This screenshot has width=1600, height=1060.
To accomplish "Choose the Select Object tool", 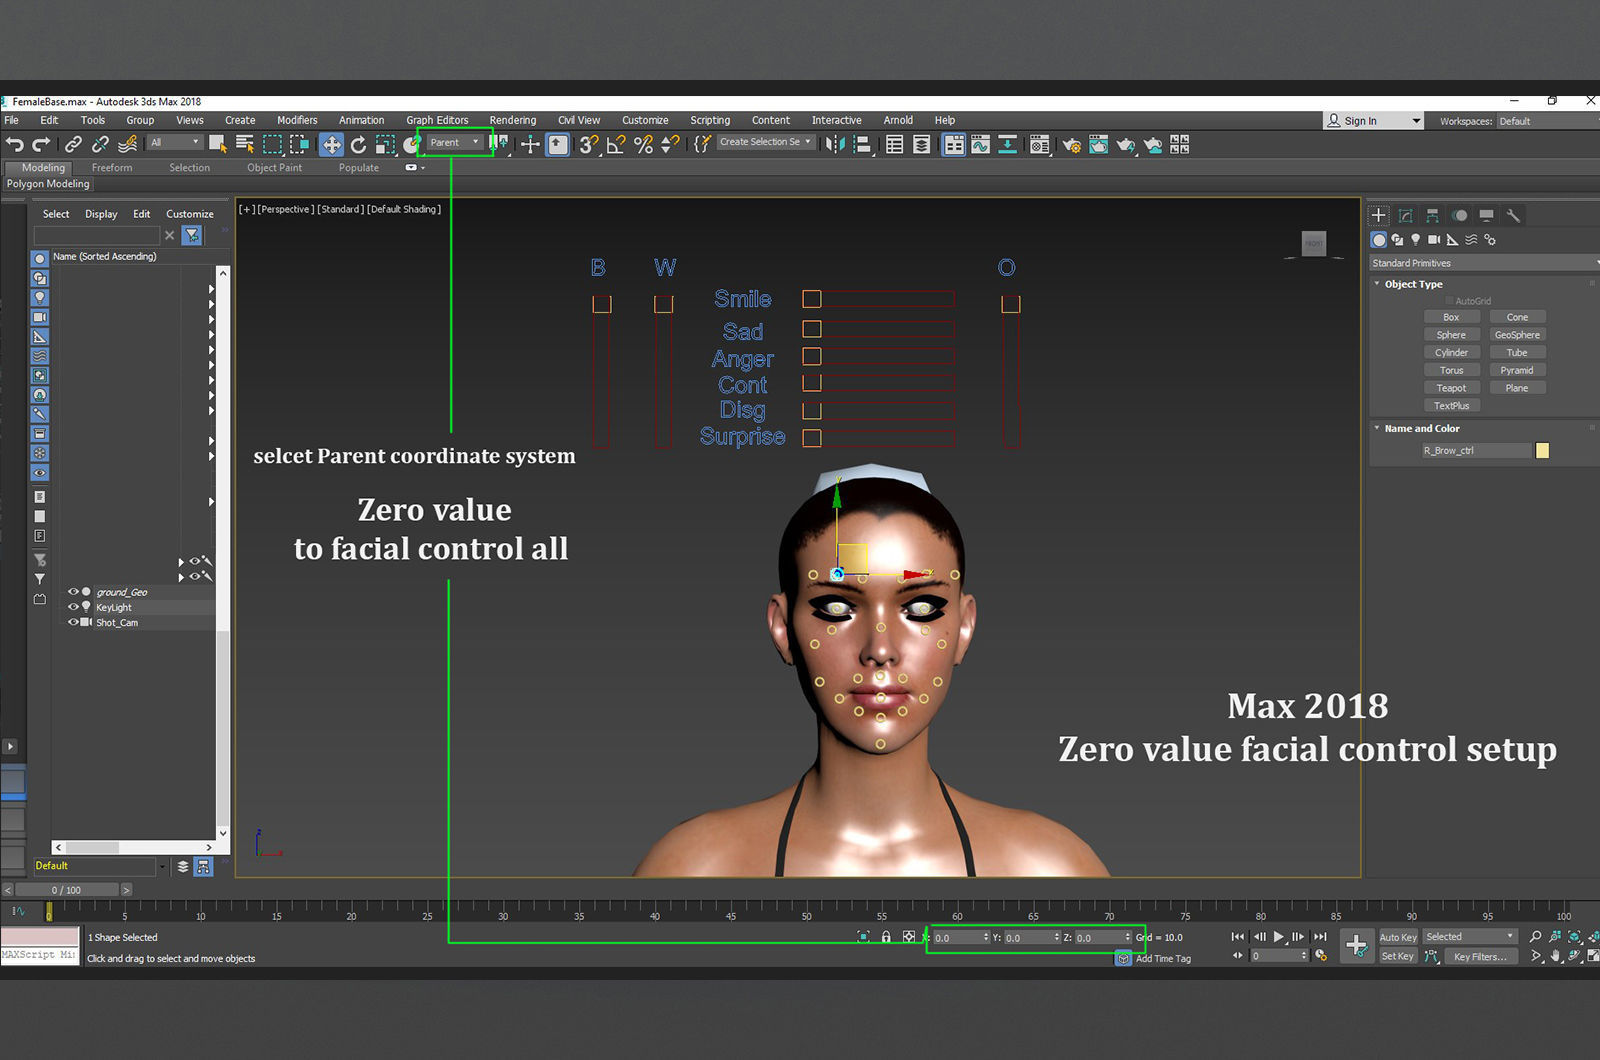I will [218, 144].
